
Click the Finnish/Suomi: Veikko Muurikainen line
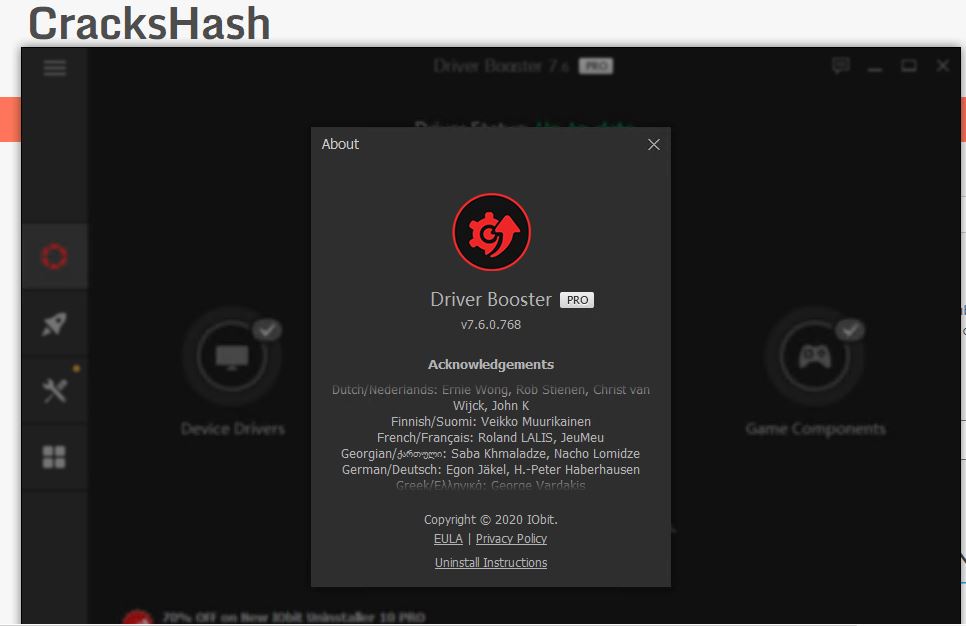tap(491, 421)
